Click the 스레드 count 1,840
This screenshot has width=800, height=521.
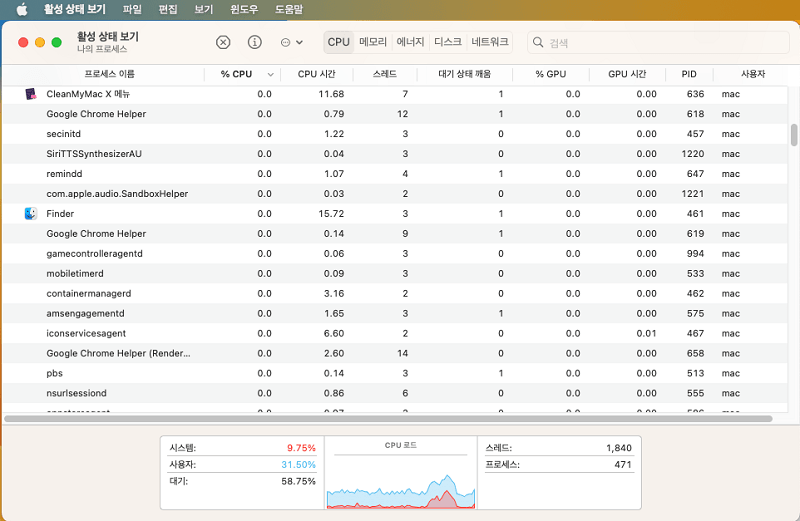coord(619,448)
